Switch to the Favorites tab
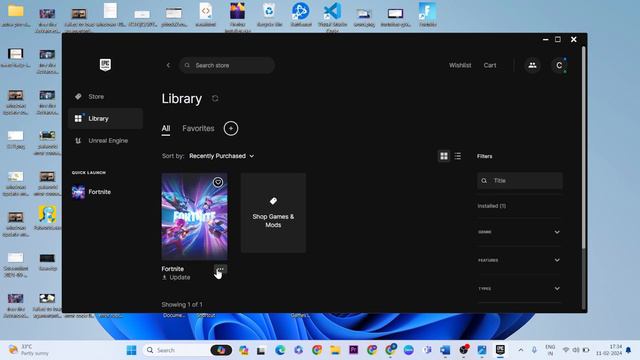The height and width of the screenshot is (360, 640). (x=198, y=129)
